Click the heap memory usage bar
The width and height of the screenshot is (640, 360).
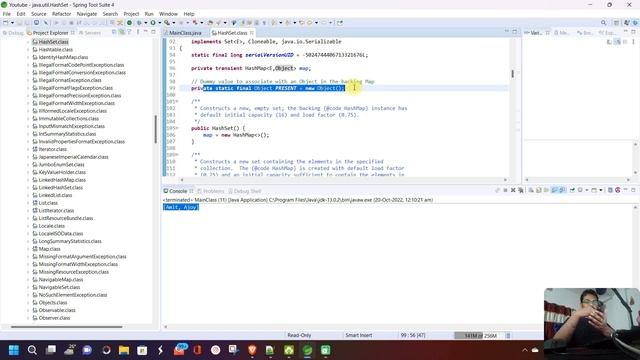pos(479,336)
